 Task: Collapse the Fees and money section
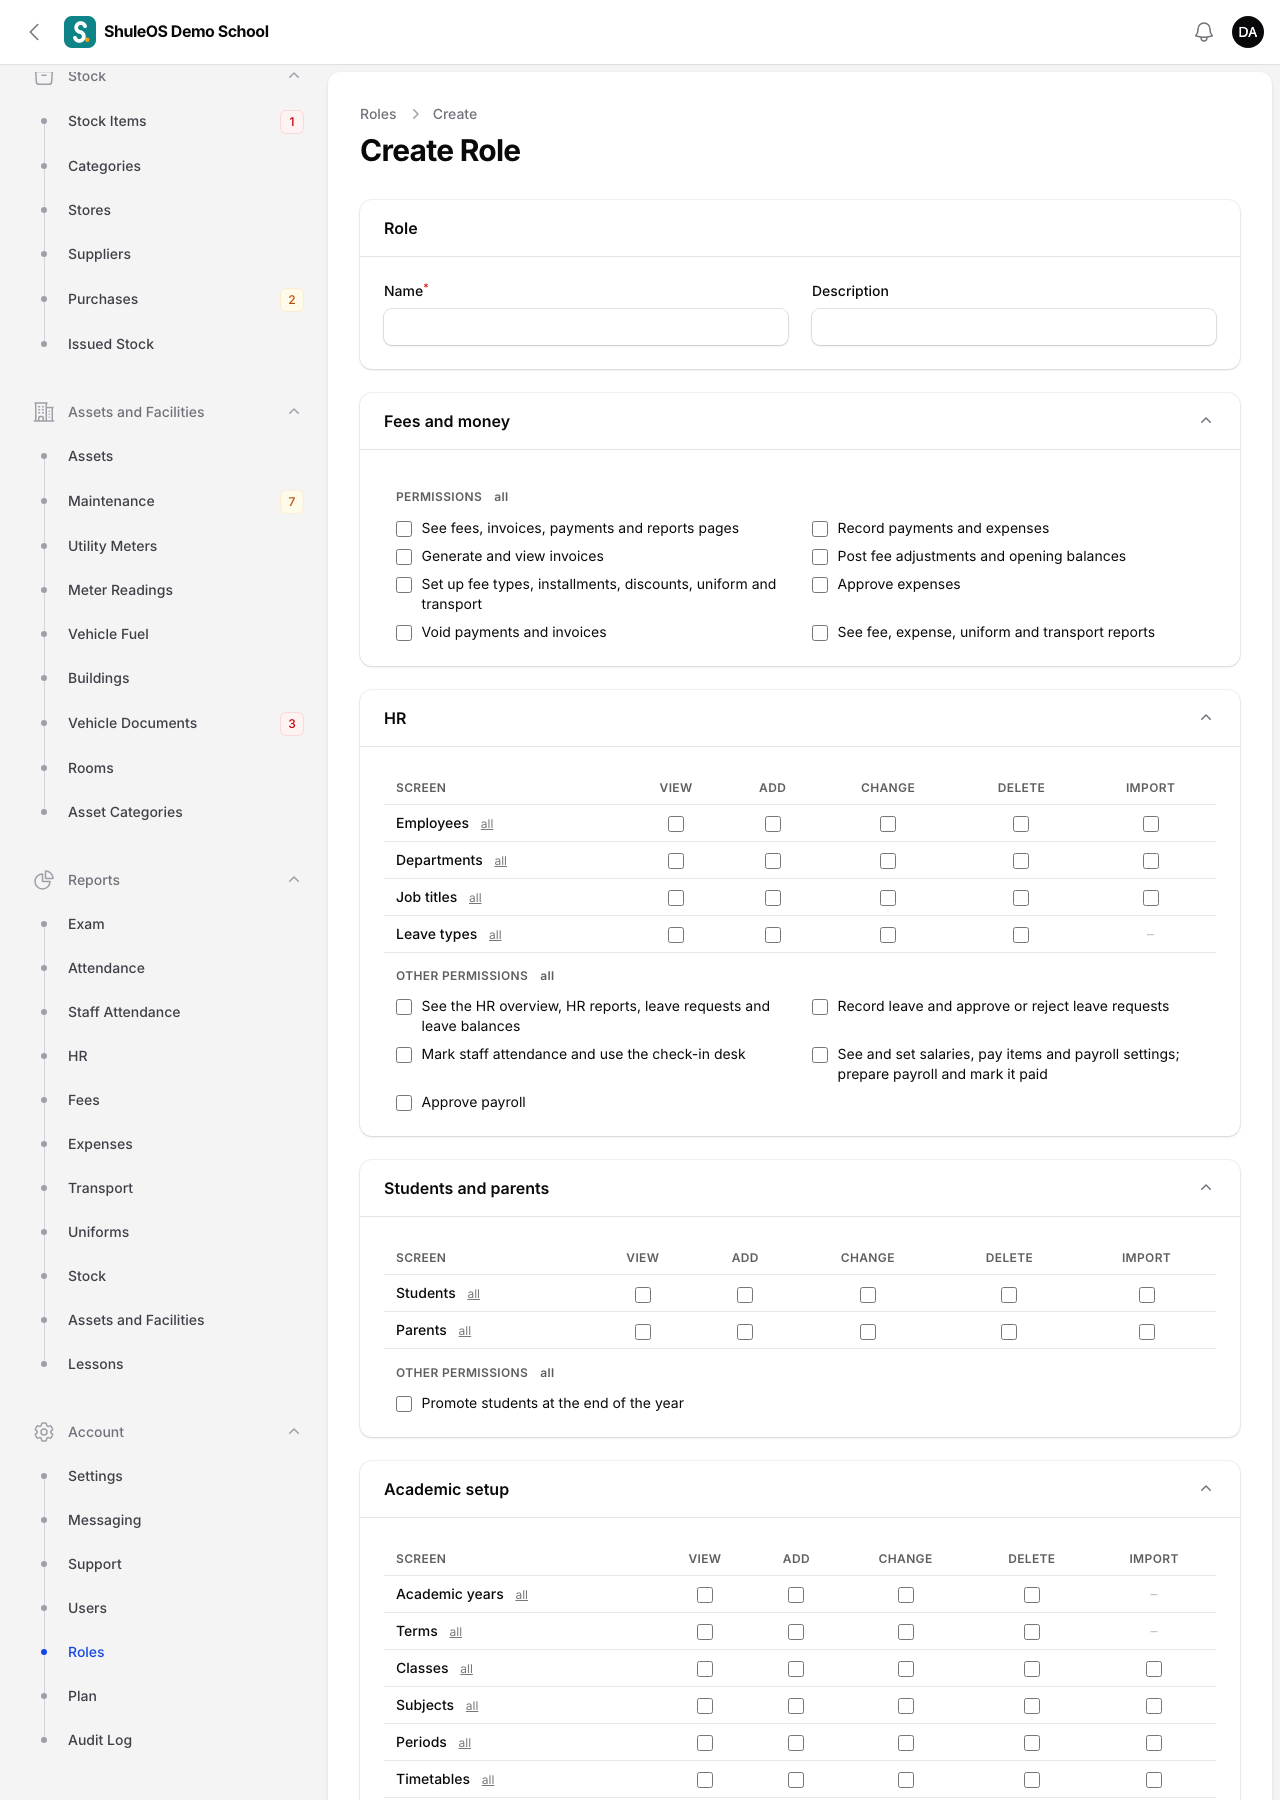(1206, 421)
